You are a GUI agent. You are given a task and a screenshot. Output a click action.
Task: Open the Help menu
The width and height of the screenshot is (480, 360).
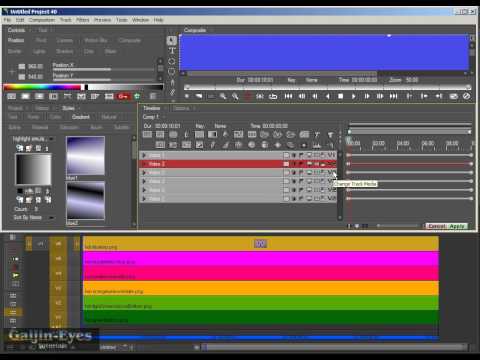click(x=158, y=20)
